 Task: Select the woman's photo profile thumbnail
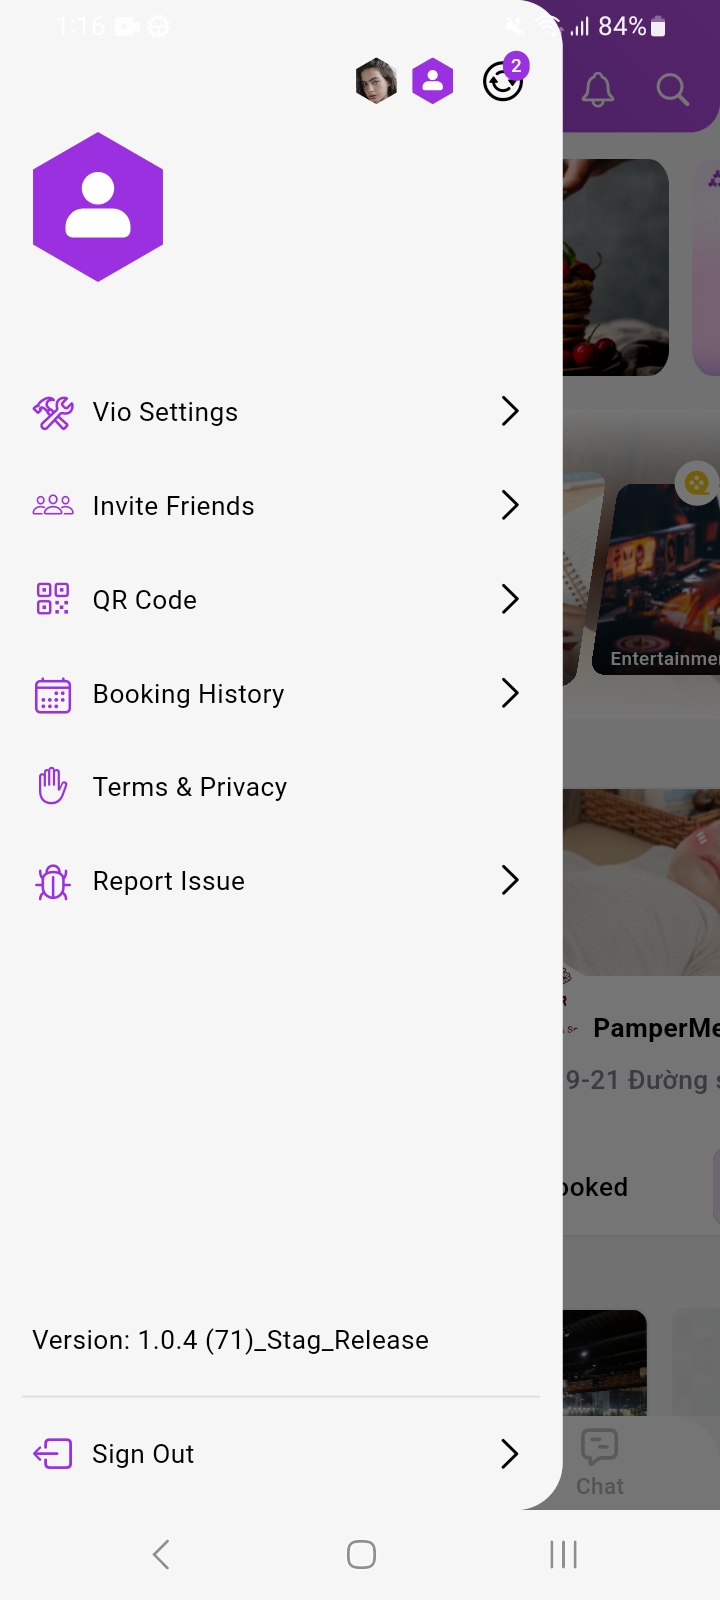point(376,81)
